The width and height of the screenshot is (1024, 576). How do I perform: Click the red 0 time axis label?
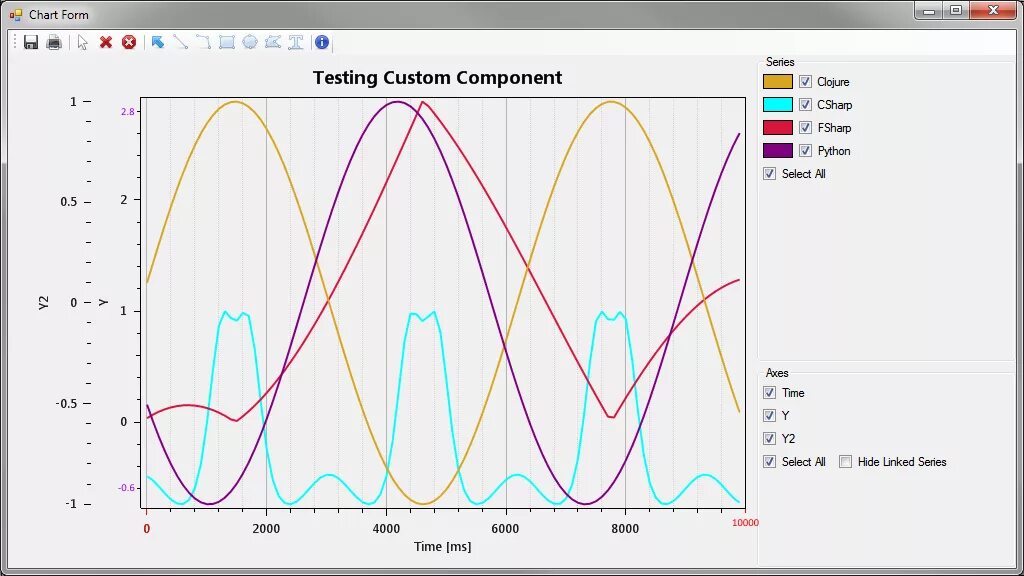click(x=146, y=529)
